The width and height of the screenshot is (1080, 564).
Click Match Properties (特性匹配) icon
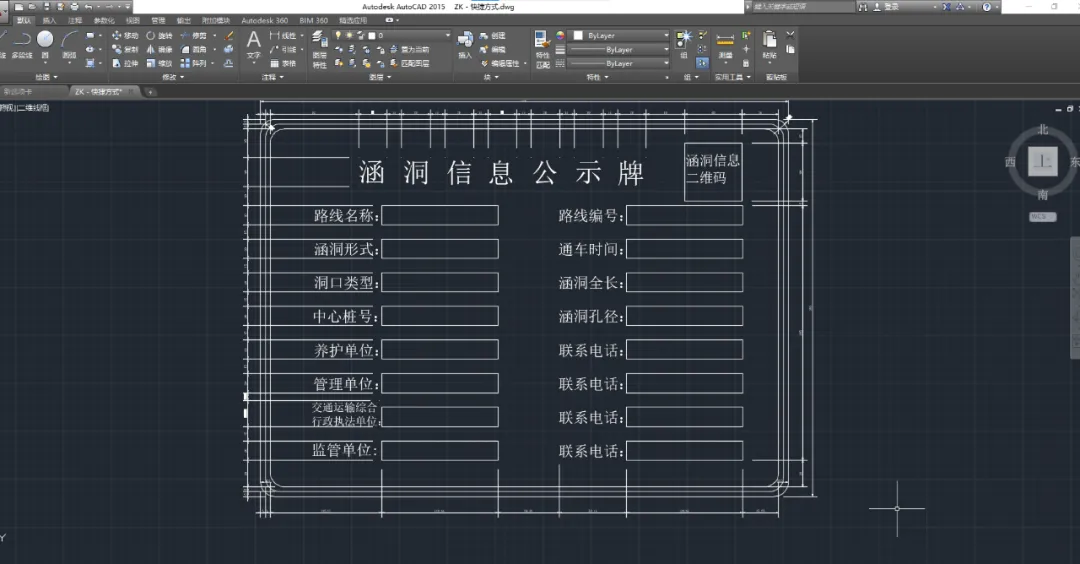coord(543,49)
